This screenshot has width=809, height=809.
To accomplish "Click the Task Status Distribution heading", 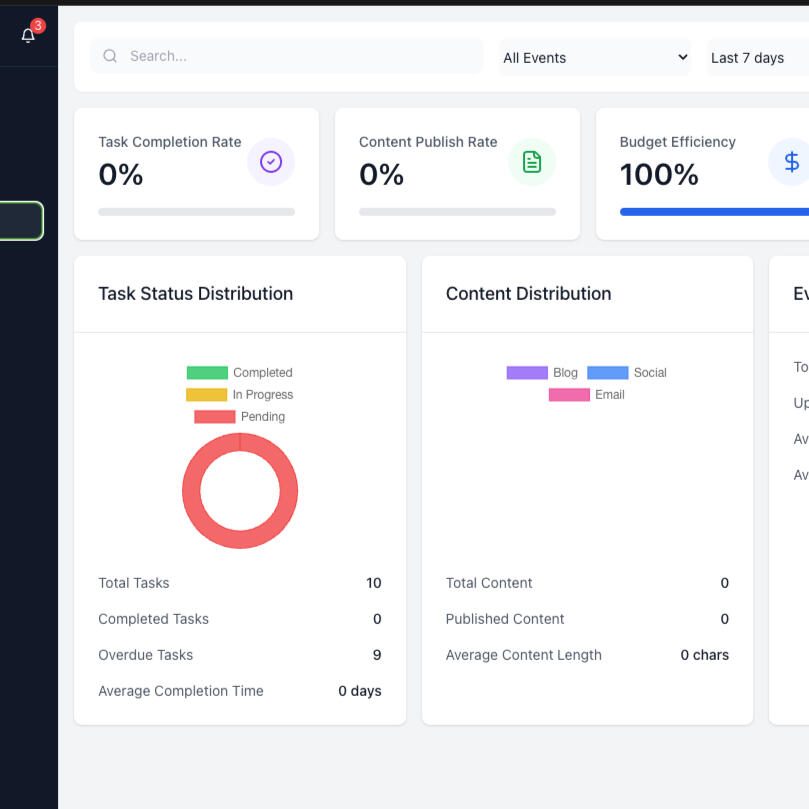I will (196, 294).
